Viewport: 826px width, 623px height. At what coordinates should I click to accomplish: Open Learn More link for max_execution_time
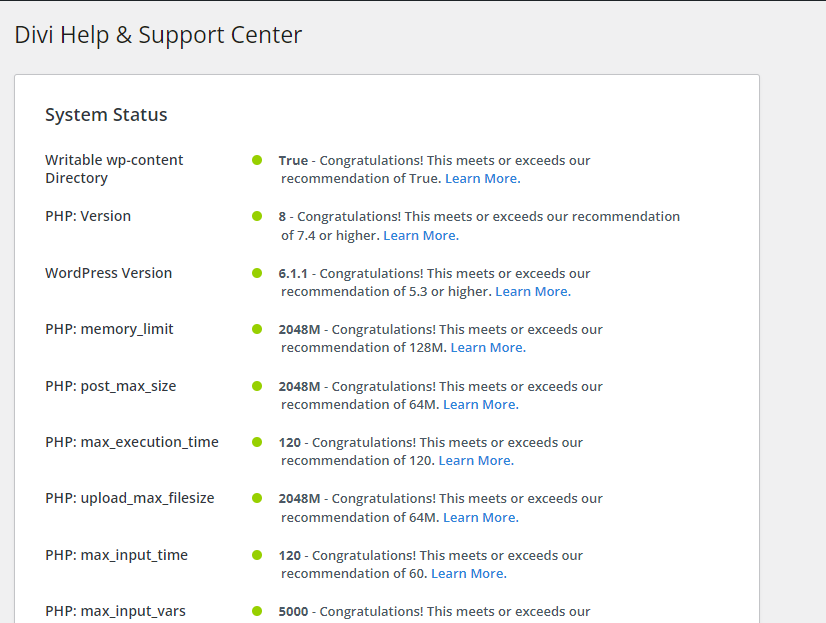476,460
